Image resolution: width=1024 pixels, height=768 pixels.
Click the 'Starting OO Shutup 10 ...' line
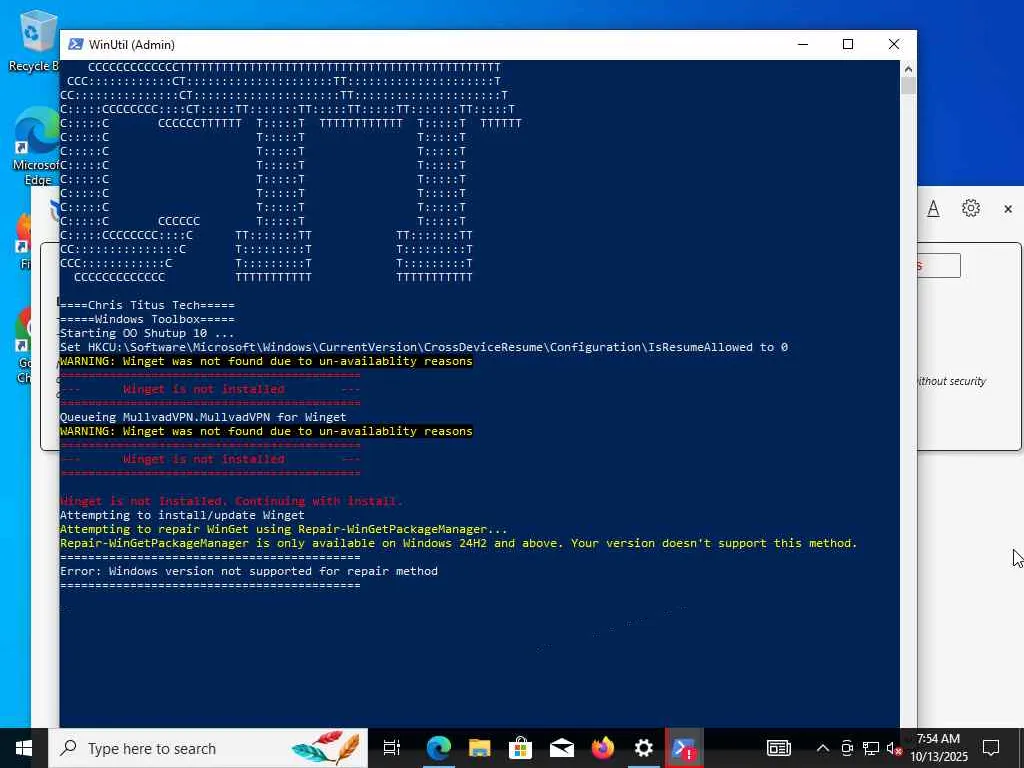pyautogui.click(x=147, y=333)
